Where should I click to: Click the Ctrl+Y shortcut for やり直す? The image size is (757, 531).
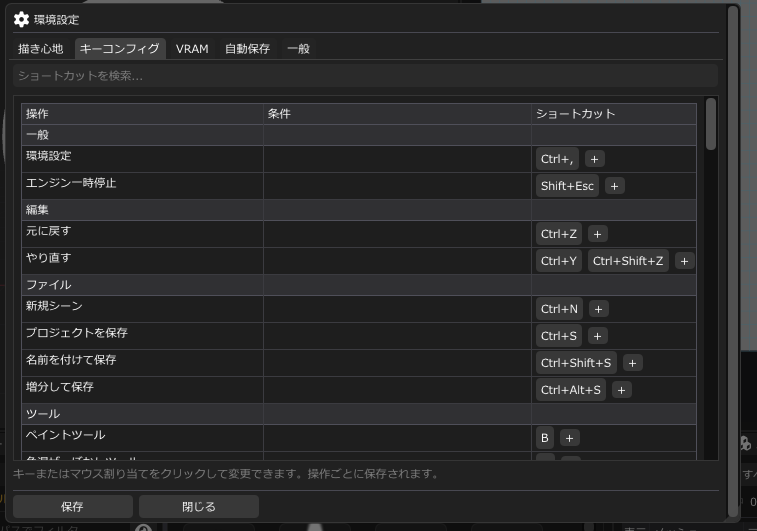(559, 261)
